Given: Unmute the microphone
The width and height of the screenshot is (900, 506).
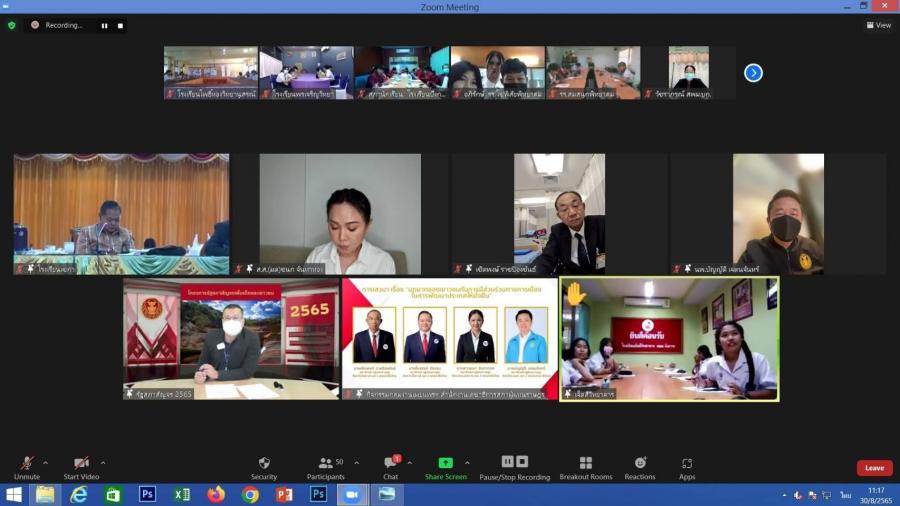Looking at the screenshot, I should point(27,466).
